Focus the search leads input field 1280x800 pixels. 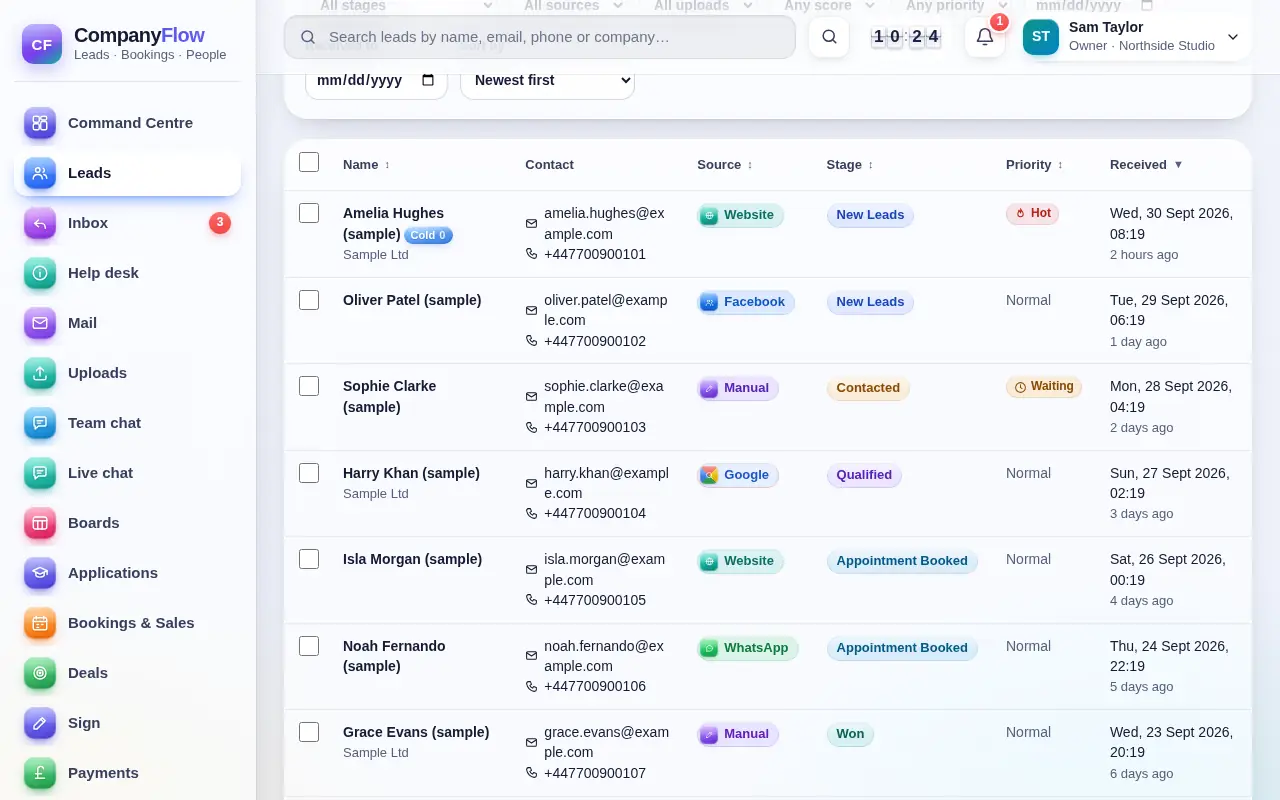(x=540, y=37)
